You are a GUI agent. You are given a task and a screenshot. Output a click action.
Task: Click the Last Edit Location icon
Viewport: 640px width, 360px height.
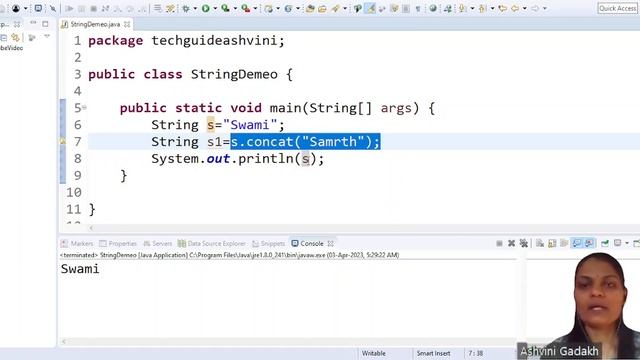[x=503, y=8]
